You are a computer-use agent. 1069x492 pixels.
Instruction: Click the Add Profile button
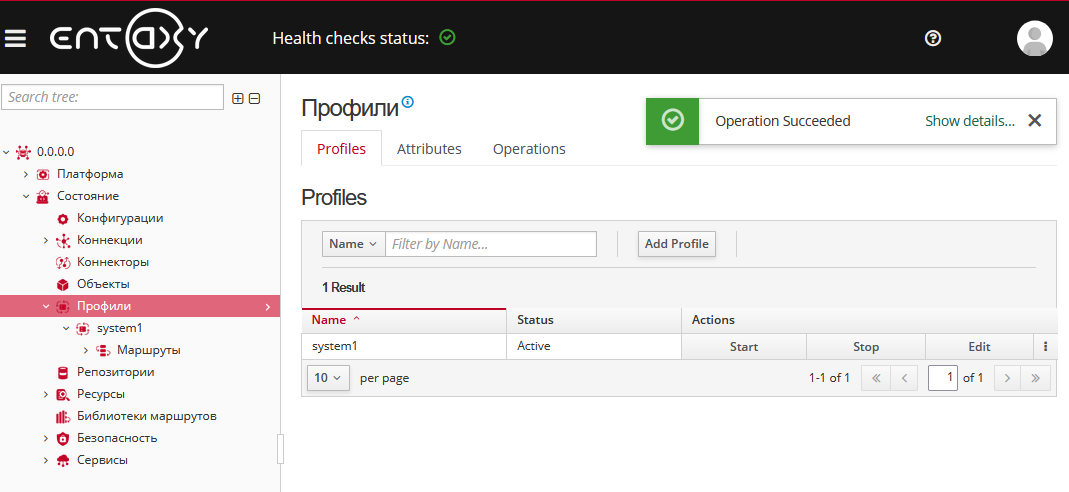pyautogui.click(x=676, y=244)
